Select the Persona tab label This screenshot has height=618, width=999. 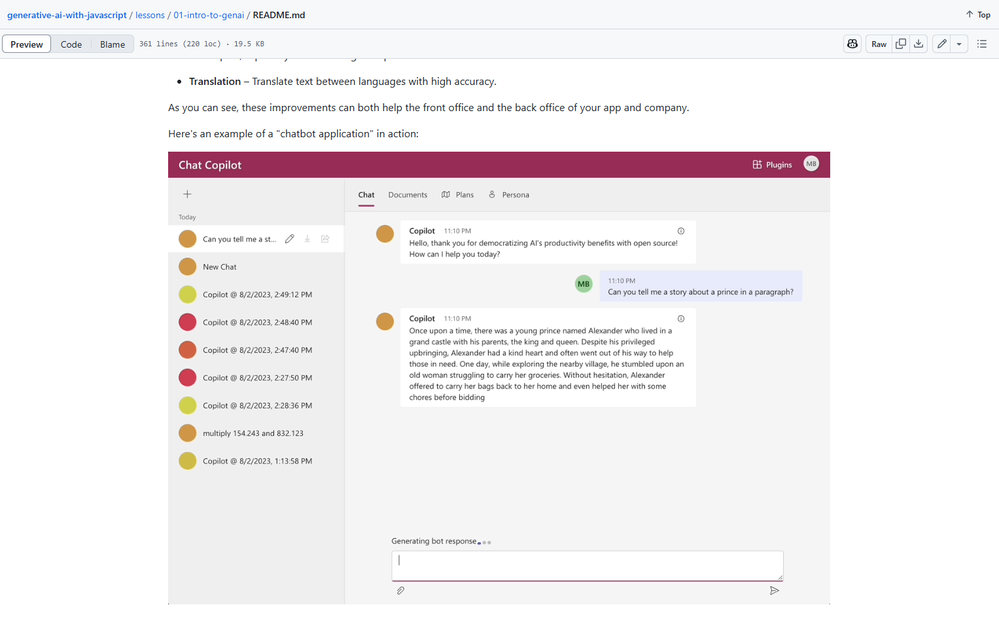(x=515, y=195)
